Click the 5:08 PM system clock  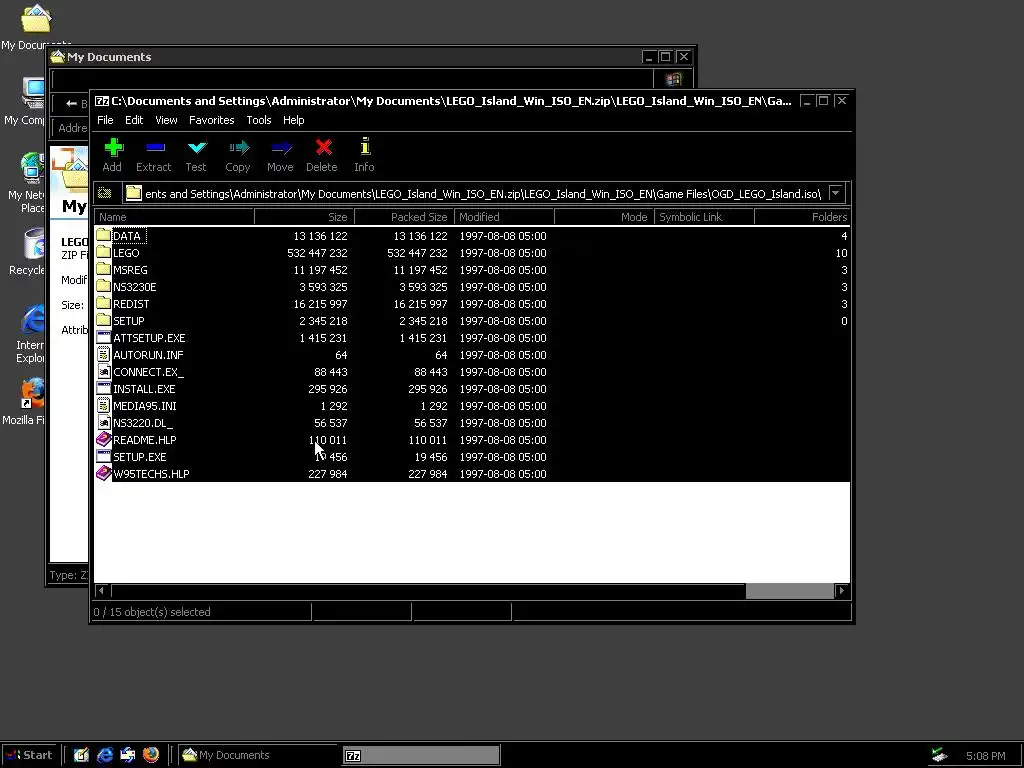pyautogui.click(x=985, y=756)
